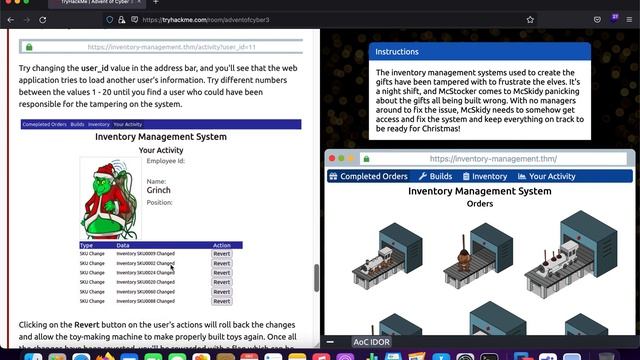The width and height of the screenshot is (640, 360).
Task: Click the 'Orders' heading in simulated browser
Action: [x=480, y=204]
